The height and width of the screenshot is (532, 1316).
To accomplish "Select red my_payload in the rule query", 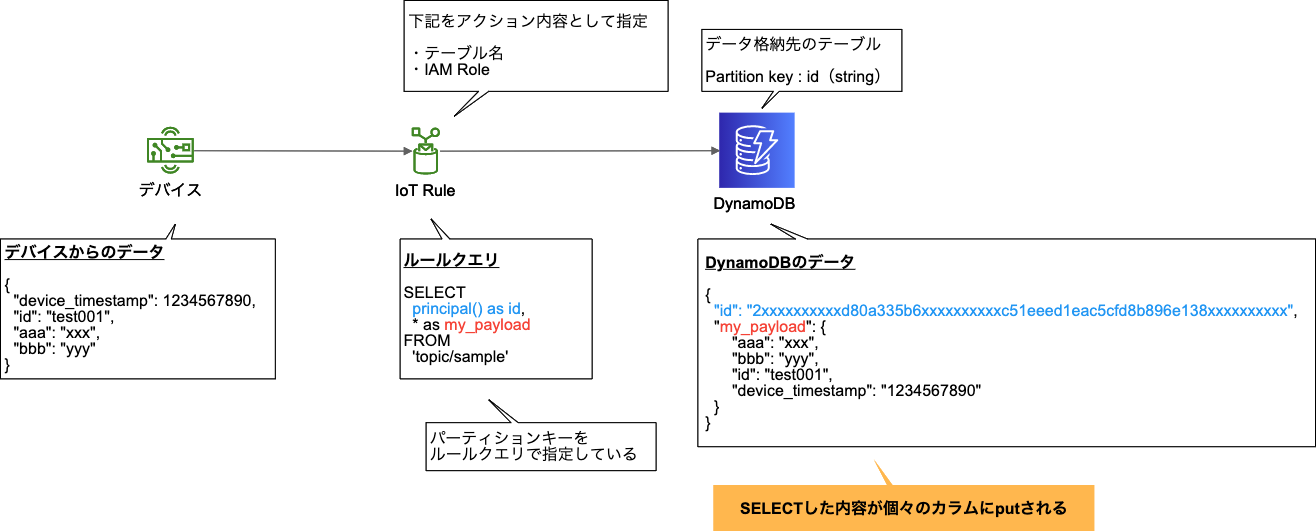I will [x=487, y=325].
